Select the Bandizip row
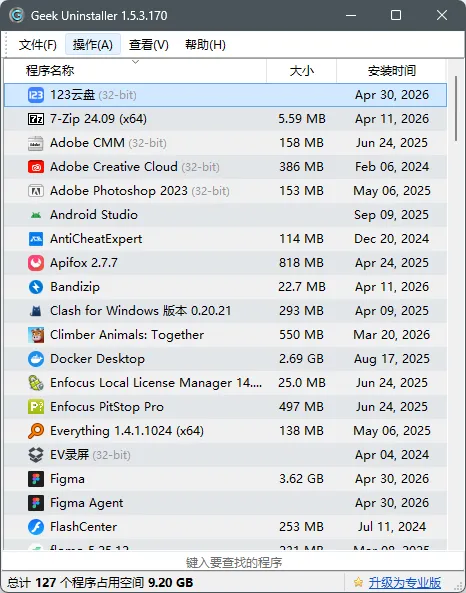Viewport: 466px width, 593px height. pos(225,287)
